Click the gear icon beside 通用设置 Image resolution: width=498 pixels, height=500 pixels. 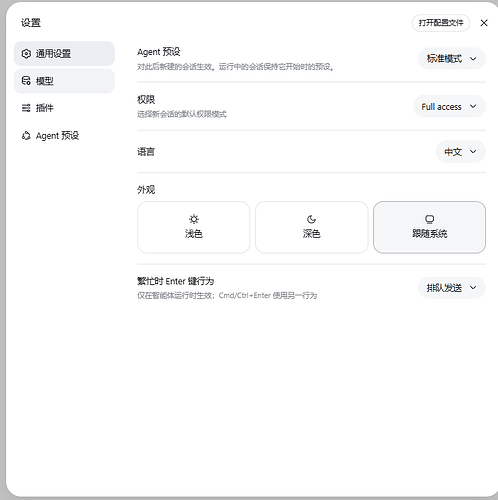pos(26,54)
